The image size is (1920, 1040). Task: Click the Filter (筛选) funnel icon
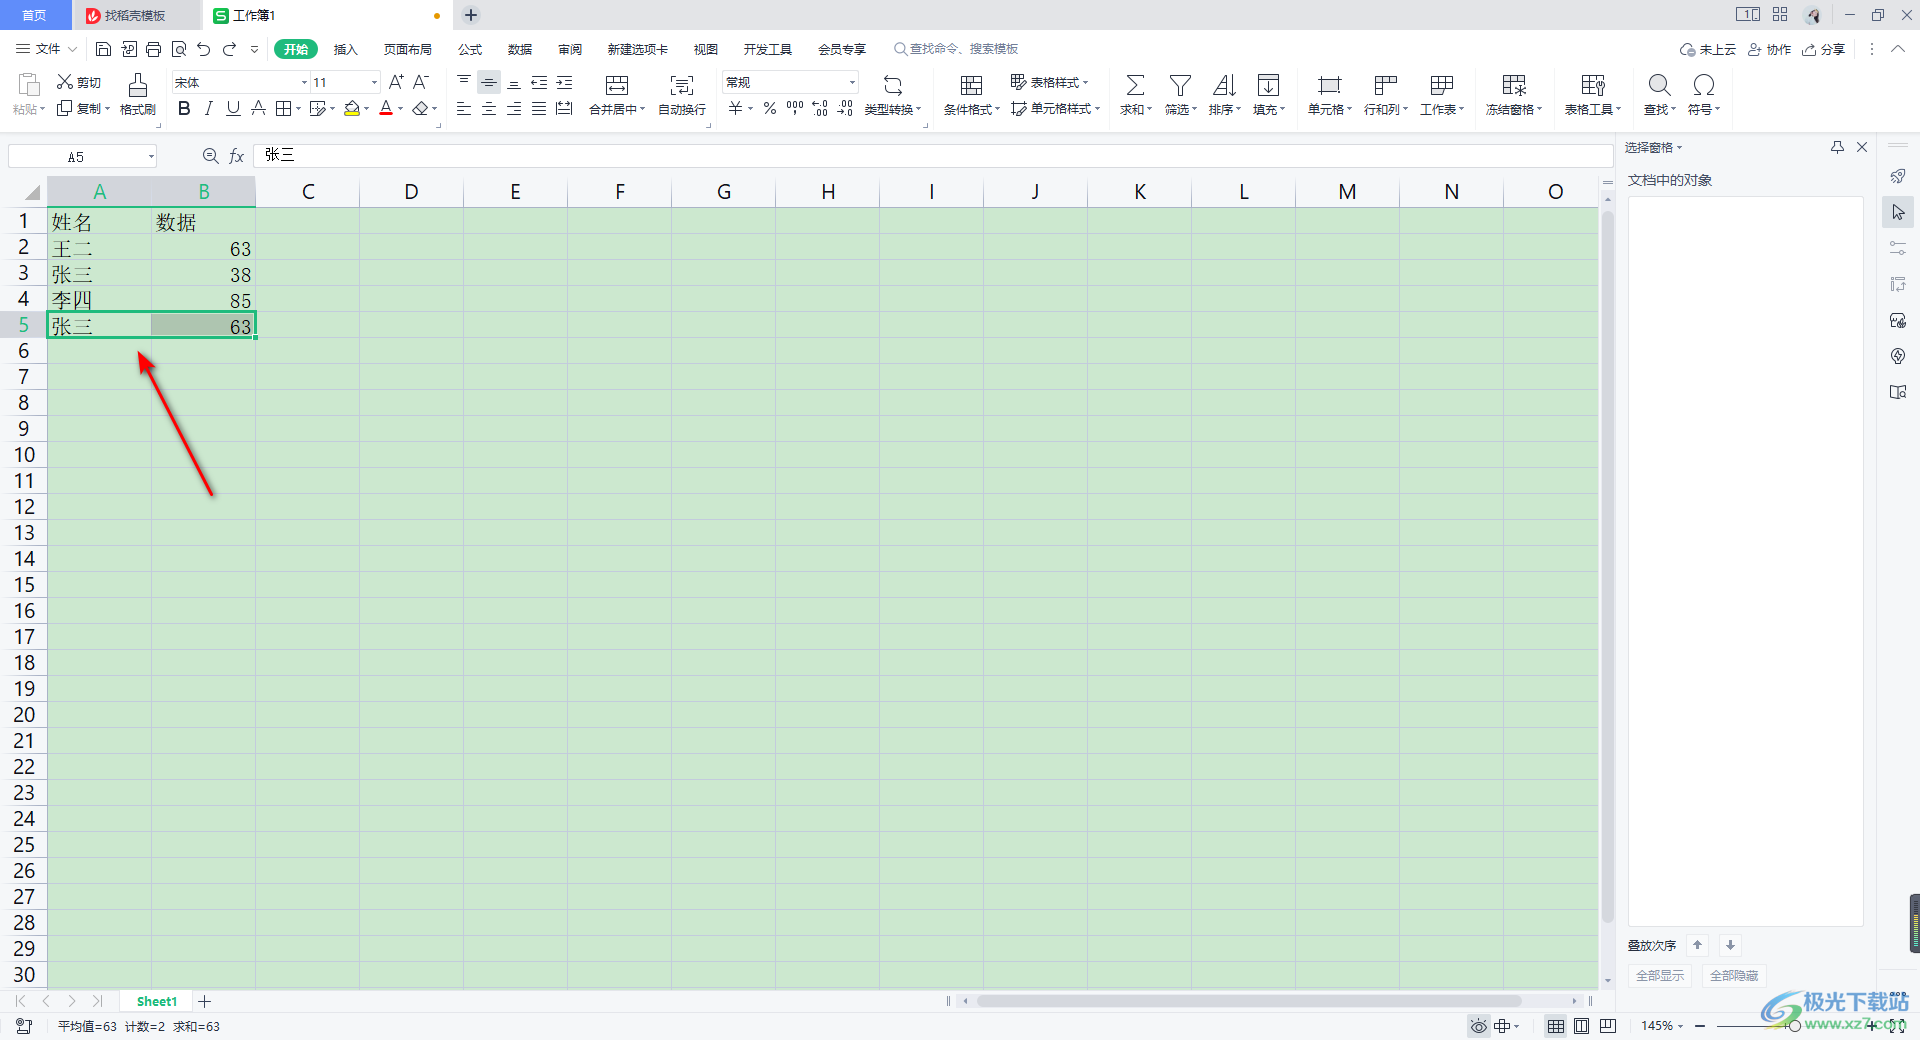pyautogui.click(x=1180, y=85)
